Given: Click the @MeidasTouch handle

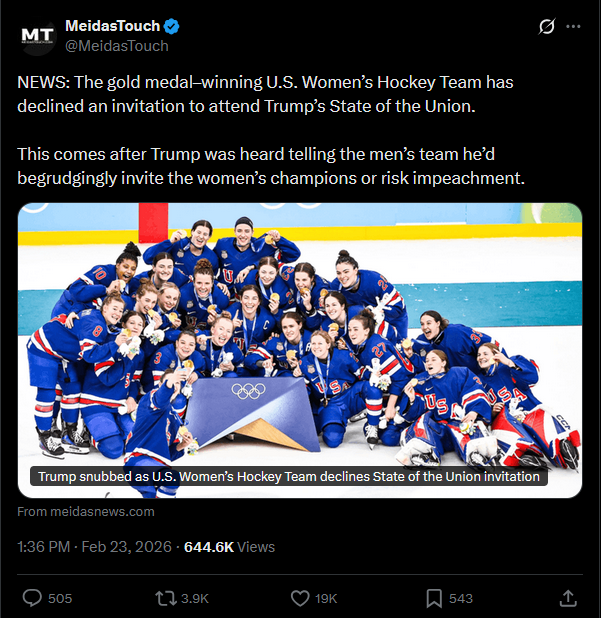Looking at the screenshot, I should tap(116, 46).
